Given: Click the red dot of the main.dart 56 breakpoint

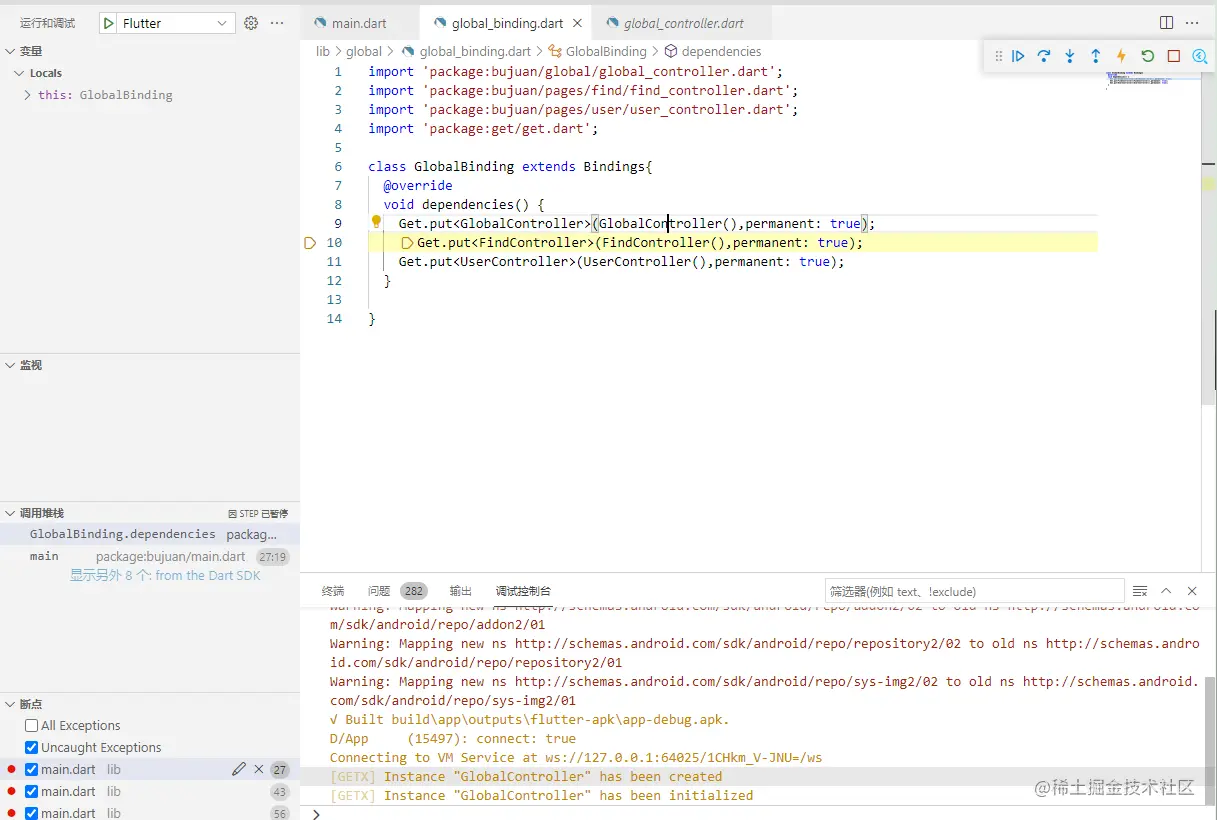Looking at the screenshot, I should point(11,813).
